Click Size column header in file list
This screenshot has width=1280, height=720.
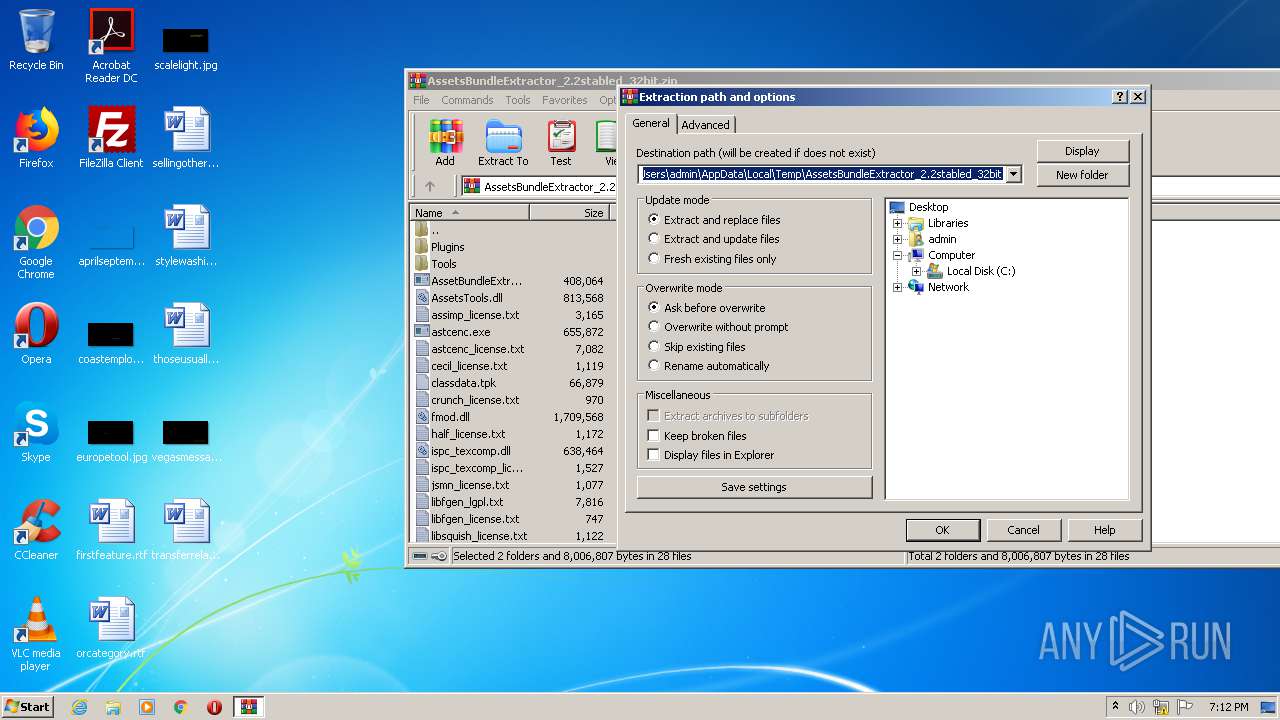pyautogui.click(x=569, y=213)
